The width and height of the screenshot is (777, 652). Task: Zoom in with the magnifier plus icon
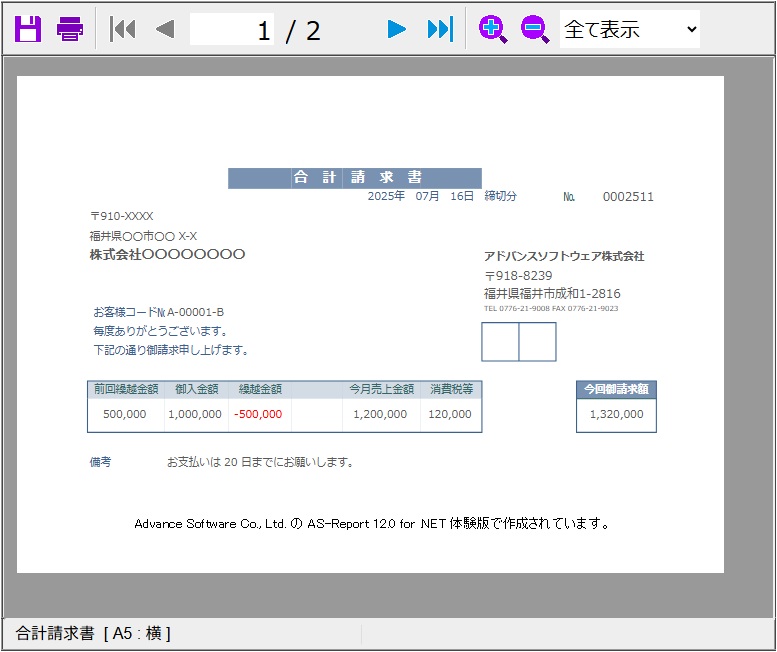pyautogui.click(x=492, y=29)
